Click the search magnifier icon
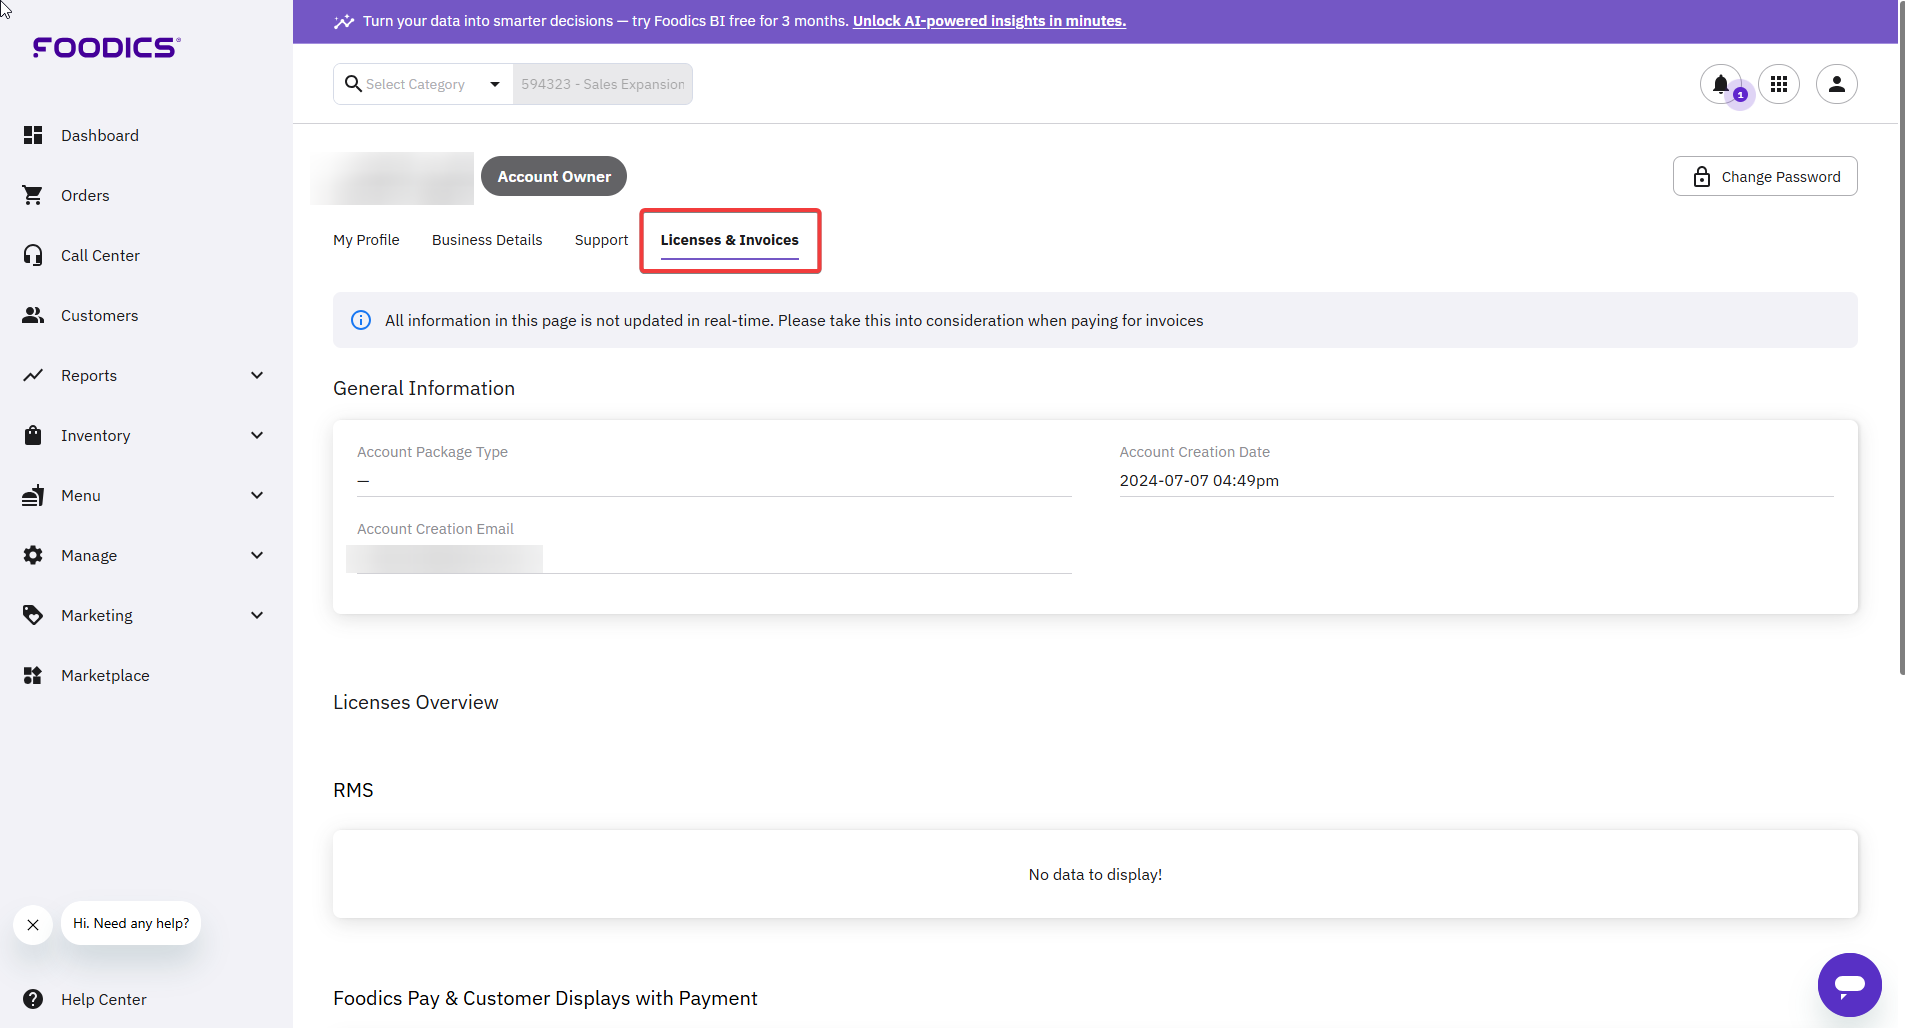The height and width of the screenshot is (1028, 1905). pos(353,84)
